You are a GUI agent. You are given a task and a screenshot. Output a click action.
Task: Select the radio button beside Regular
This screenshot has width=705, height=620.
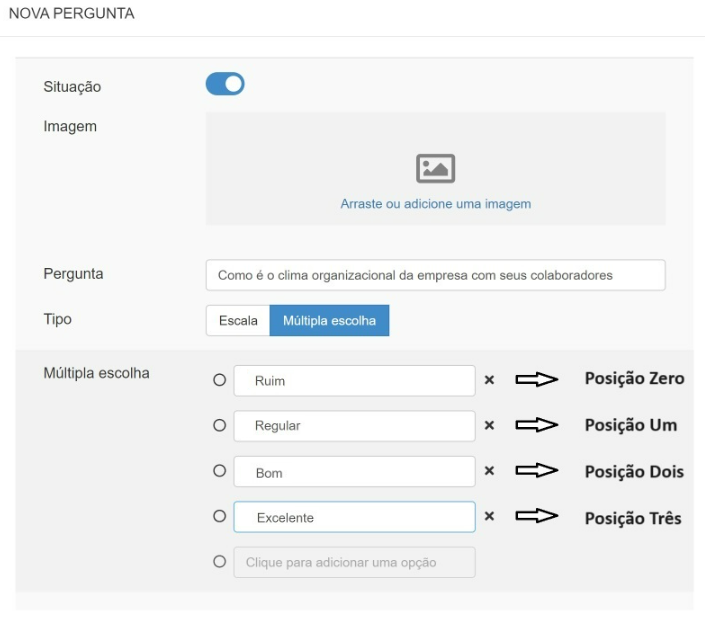(219, 425)
